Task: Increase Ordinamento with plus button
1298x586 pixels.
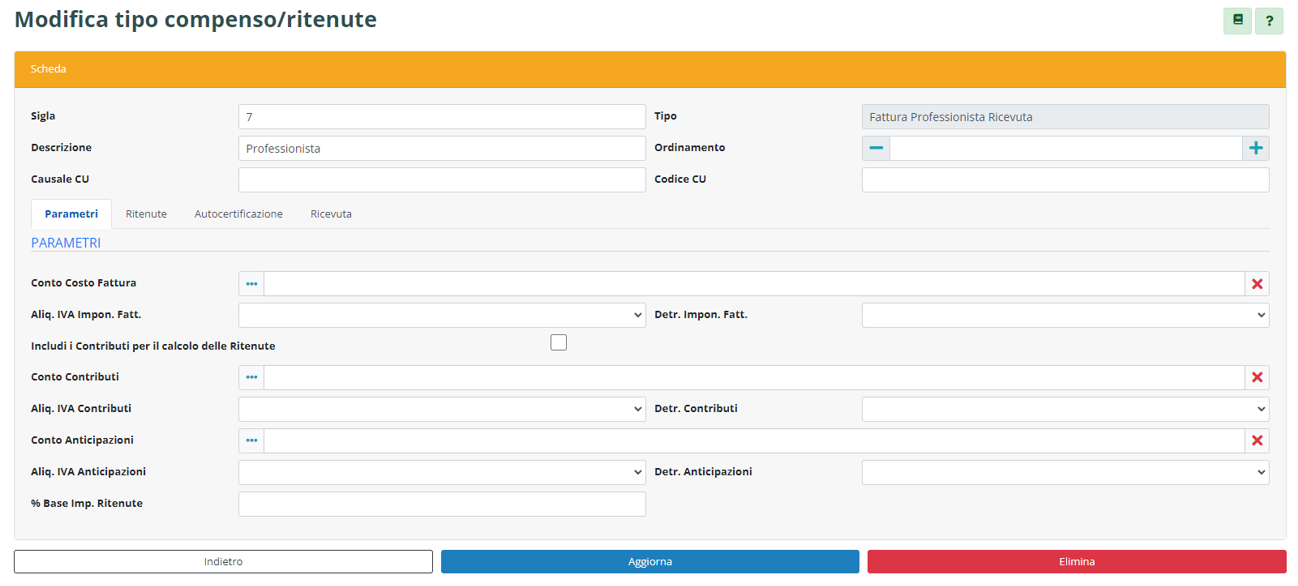Action: pos(1256,148)
